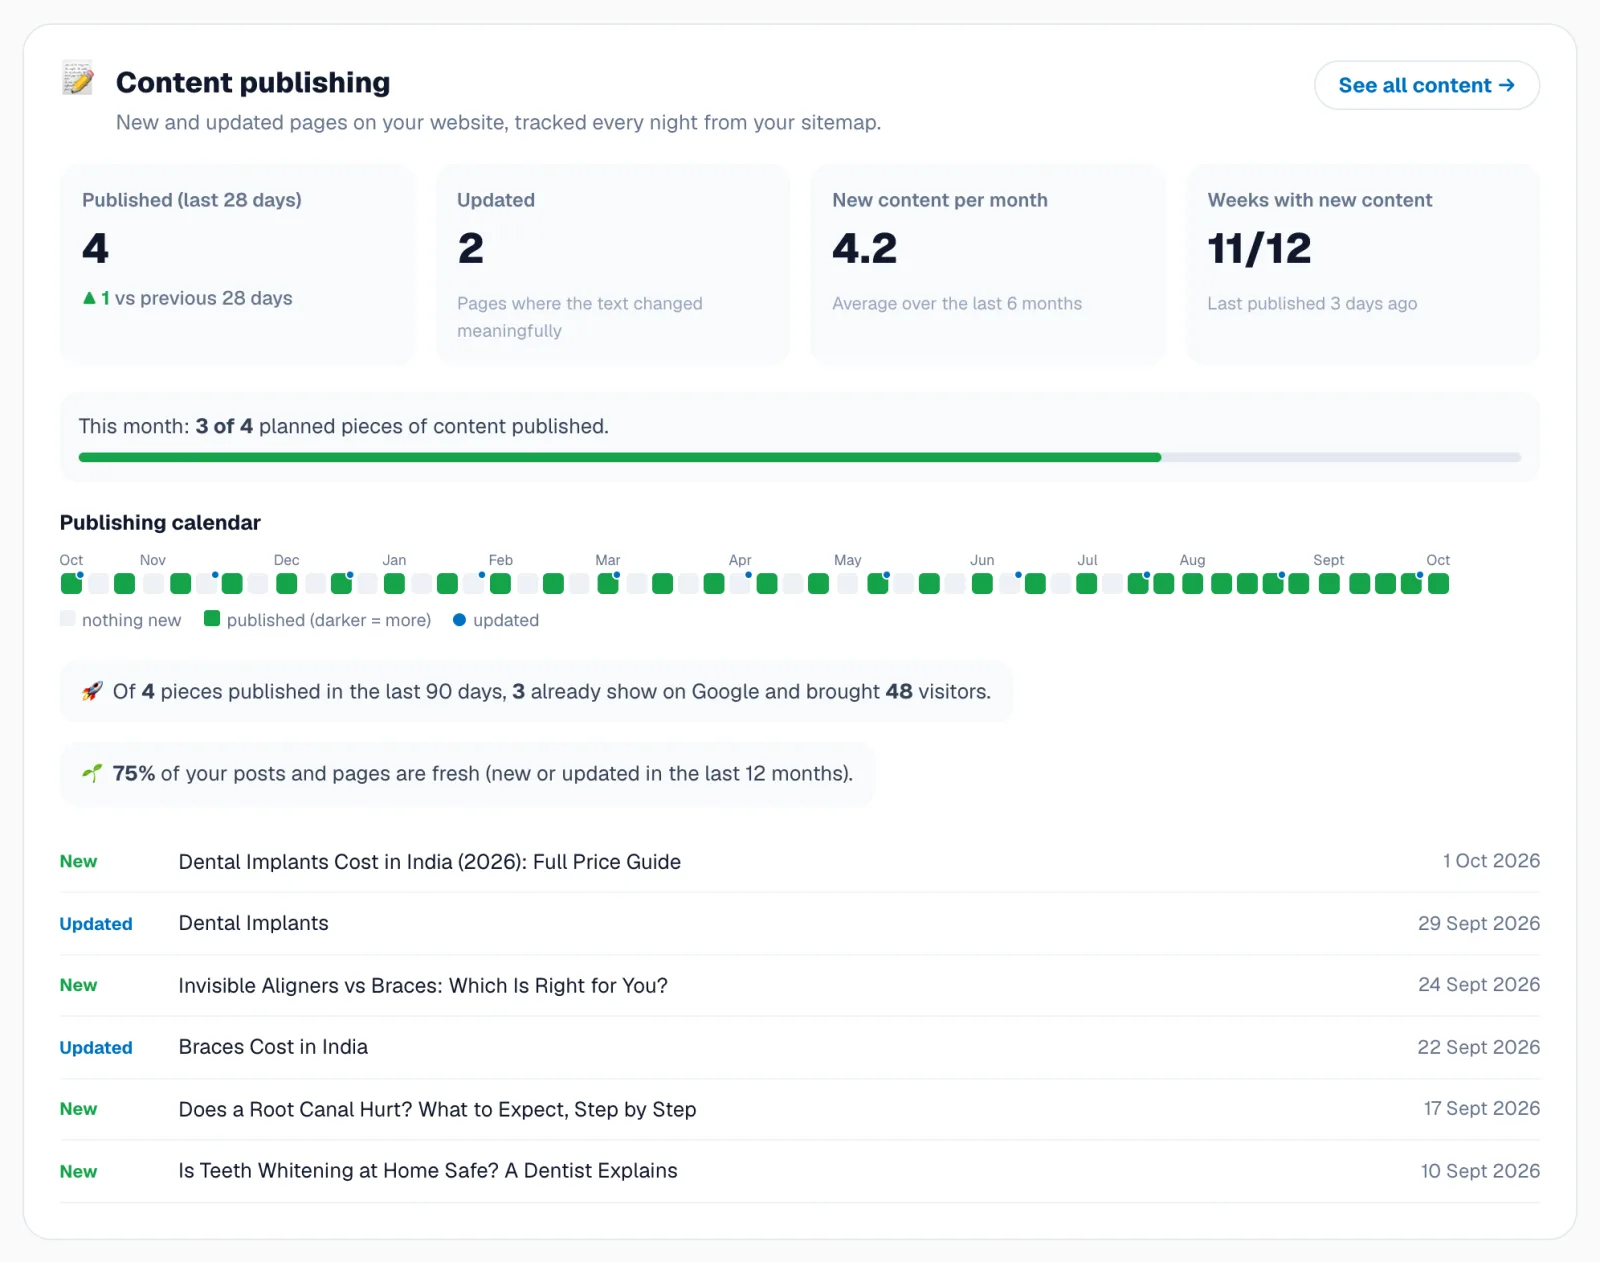Click the seedling icon beside the 75% fresh note
This screenshot has width=1600, height=1262.
(92, 773)
